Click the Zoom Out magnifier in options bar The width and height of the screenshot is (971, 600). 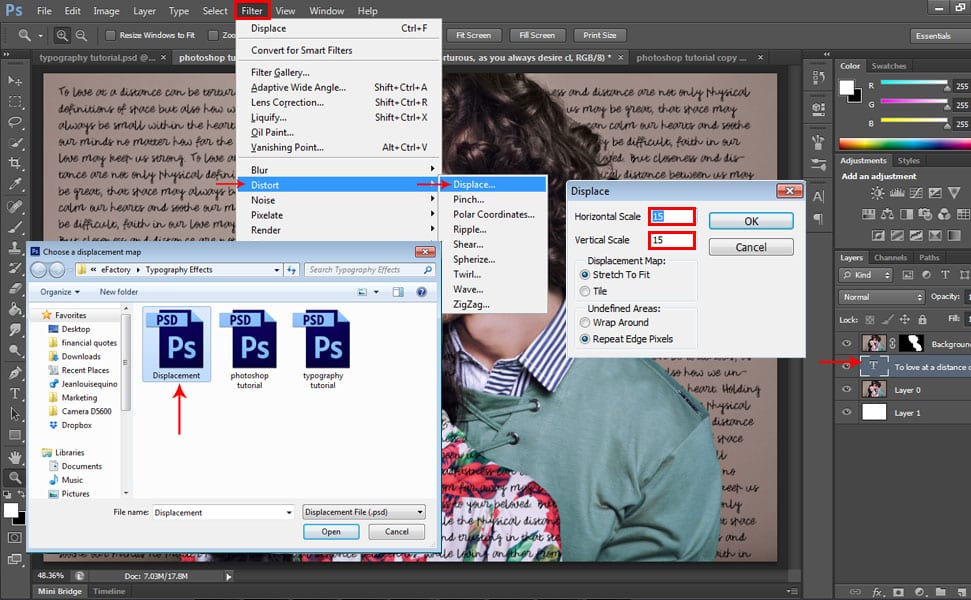click(81, 36)
